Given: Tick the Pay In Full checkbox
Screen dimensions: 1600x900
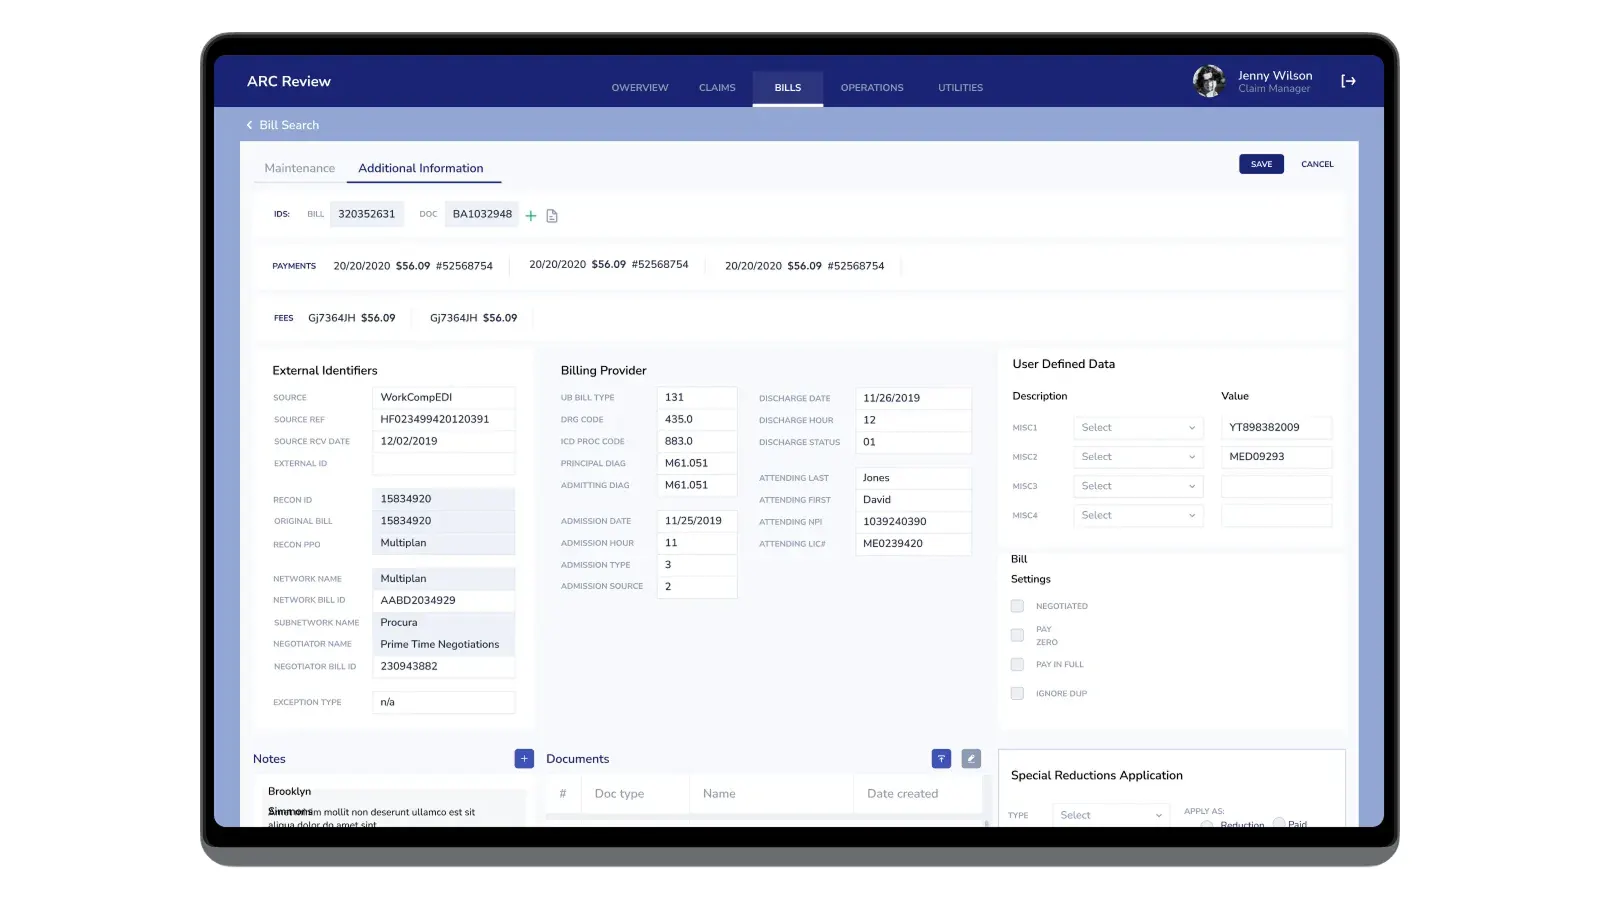Looking at the screenshot, I should point(1017,664).
